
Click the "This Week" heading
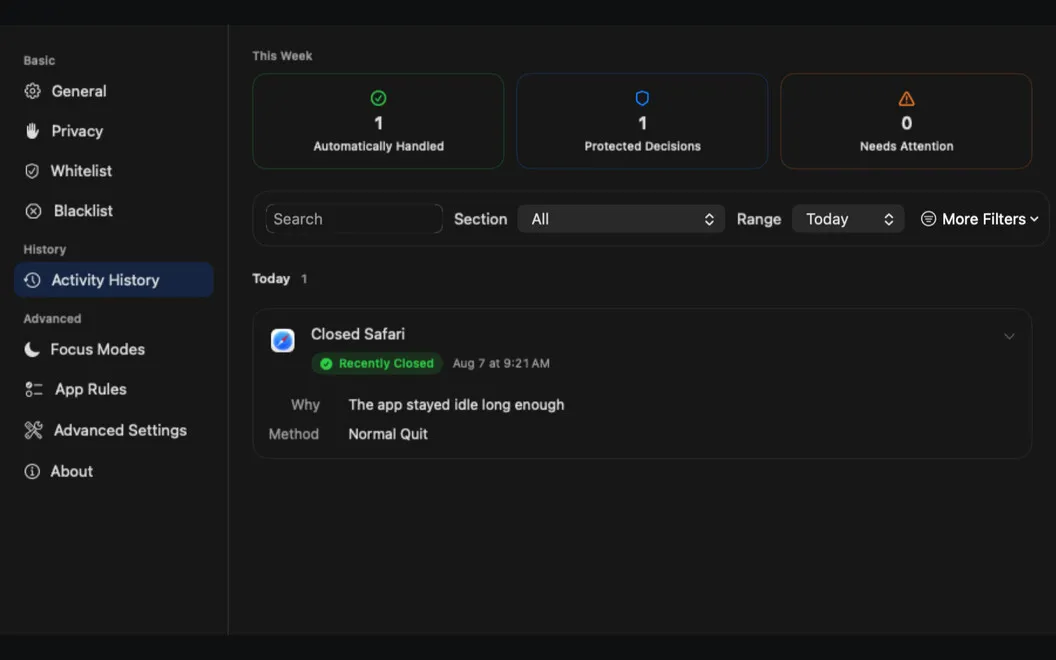(x=282, y=56)
